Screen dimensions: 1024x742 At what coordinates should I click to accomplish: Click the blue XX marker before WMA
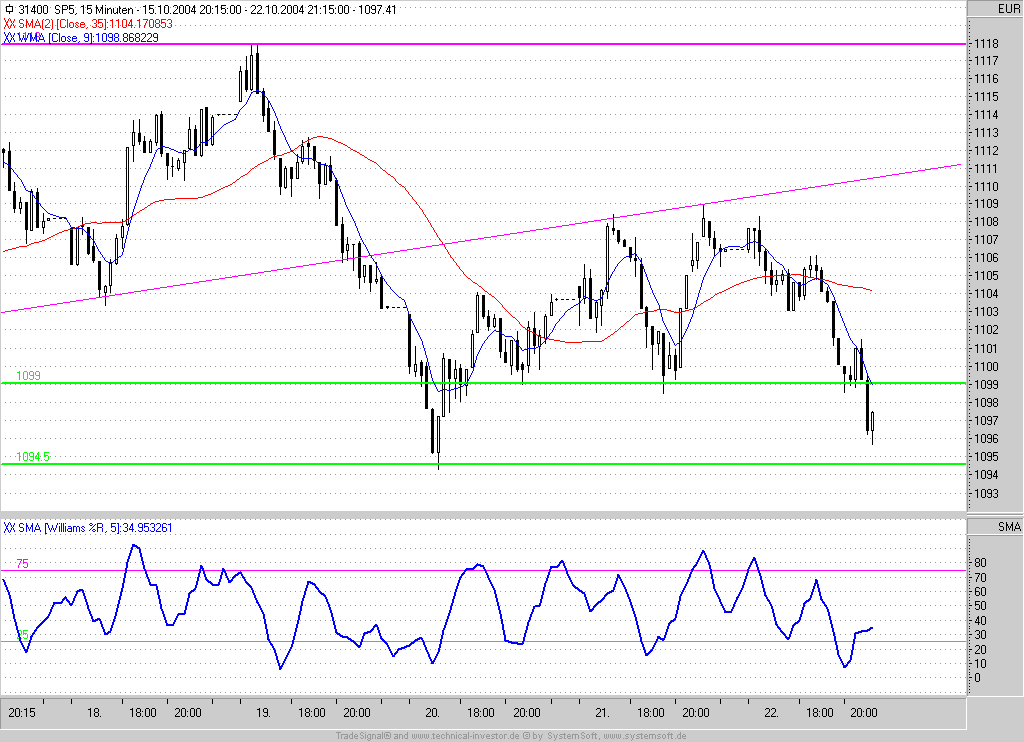pos(9,37)
